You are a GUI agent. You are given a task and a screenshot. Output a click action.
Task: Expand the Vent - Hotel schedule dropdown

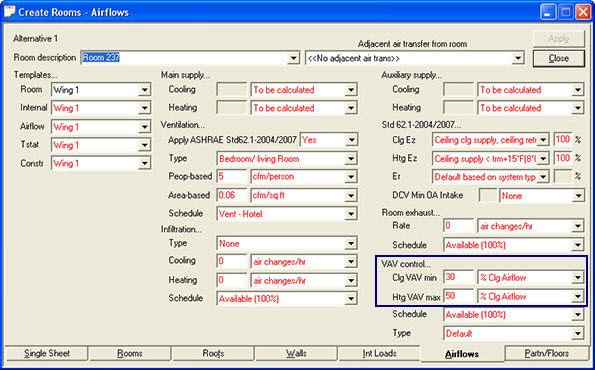coord(351,214)
